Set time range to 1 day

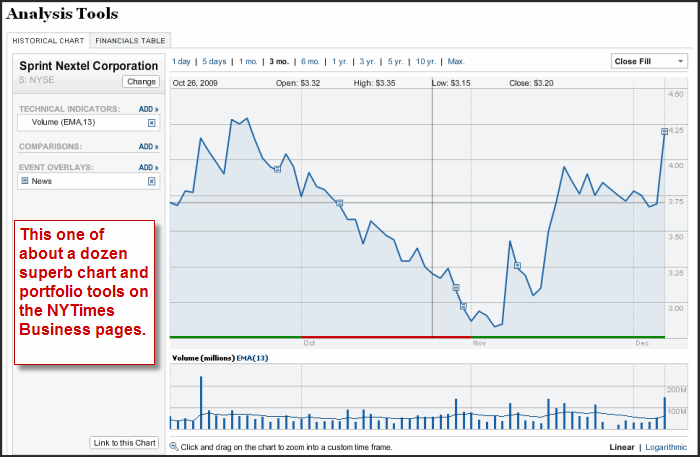pyautogui.click(x=181, y=62)
